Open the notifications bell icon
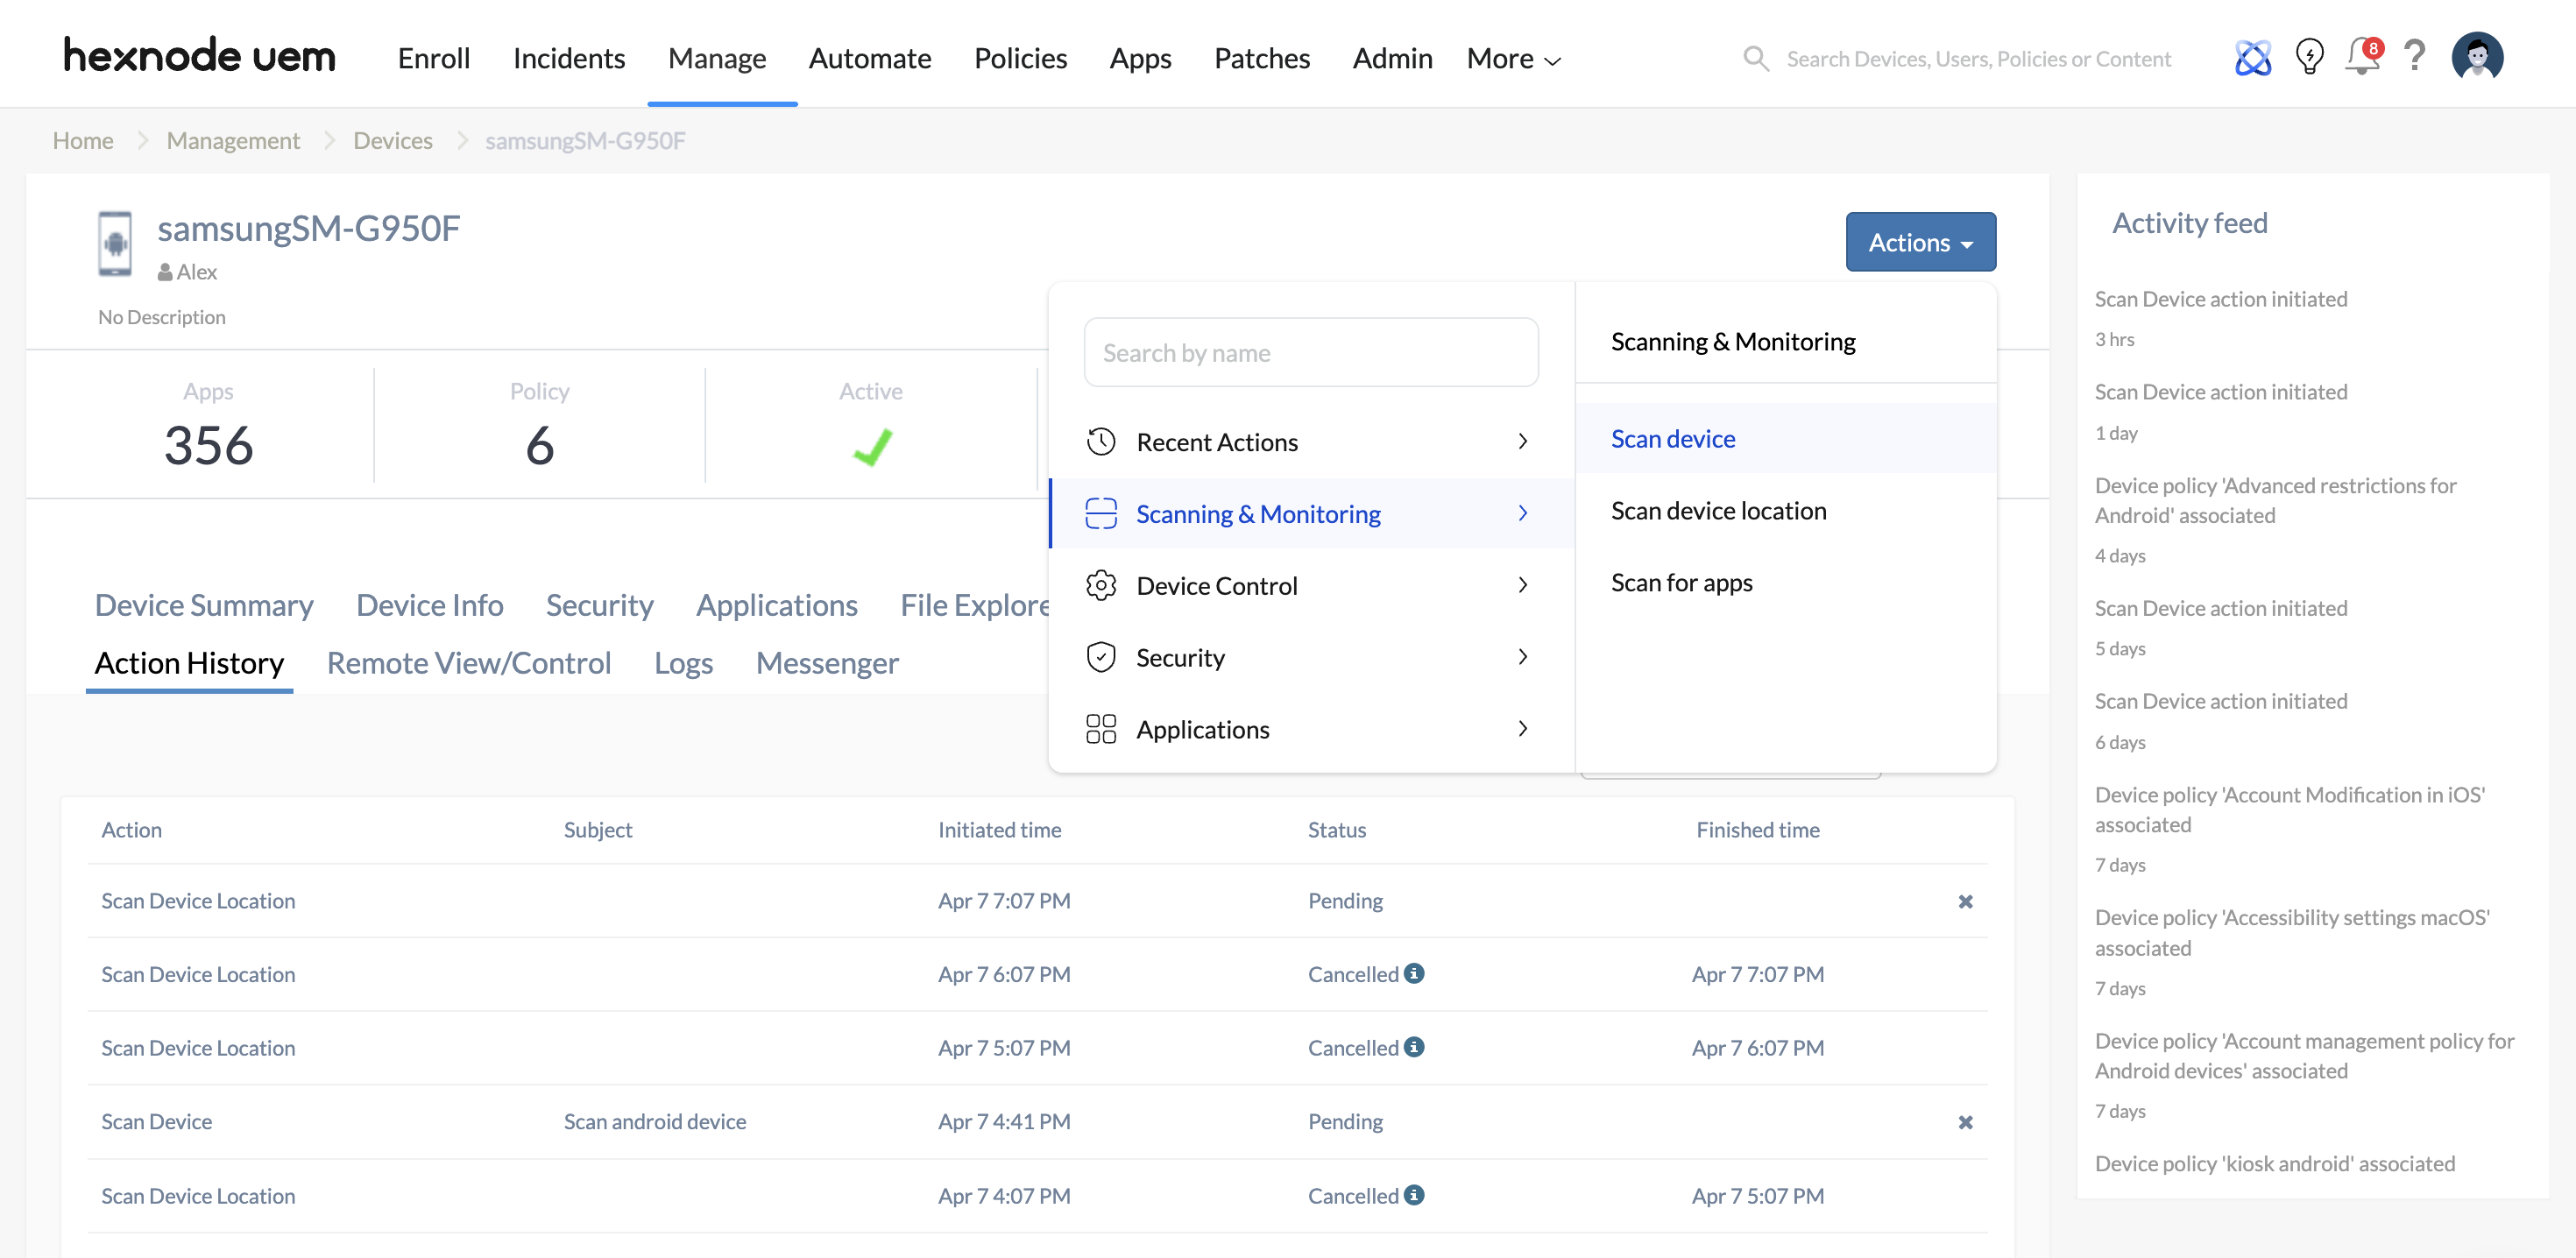 pos(2361,58)
